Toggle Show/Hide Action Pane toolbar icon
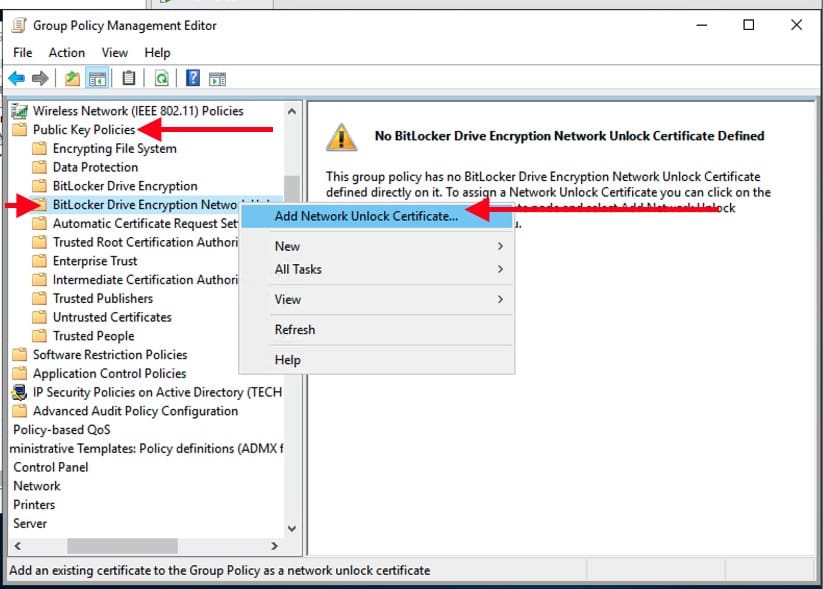 click(217, 78)
